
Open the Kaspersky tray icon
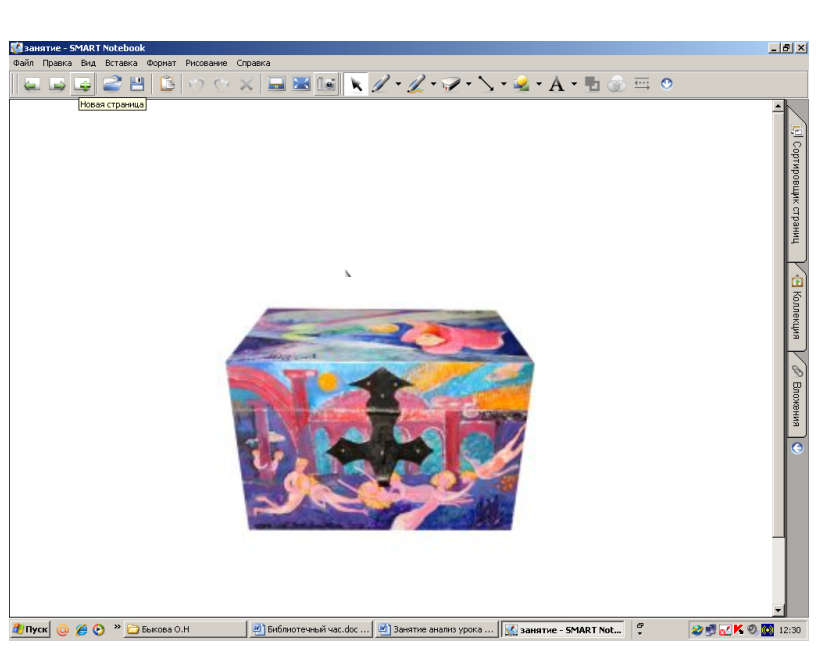738,630
